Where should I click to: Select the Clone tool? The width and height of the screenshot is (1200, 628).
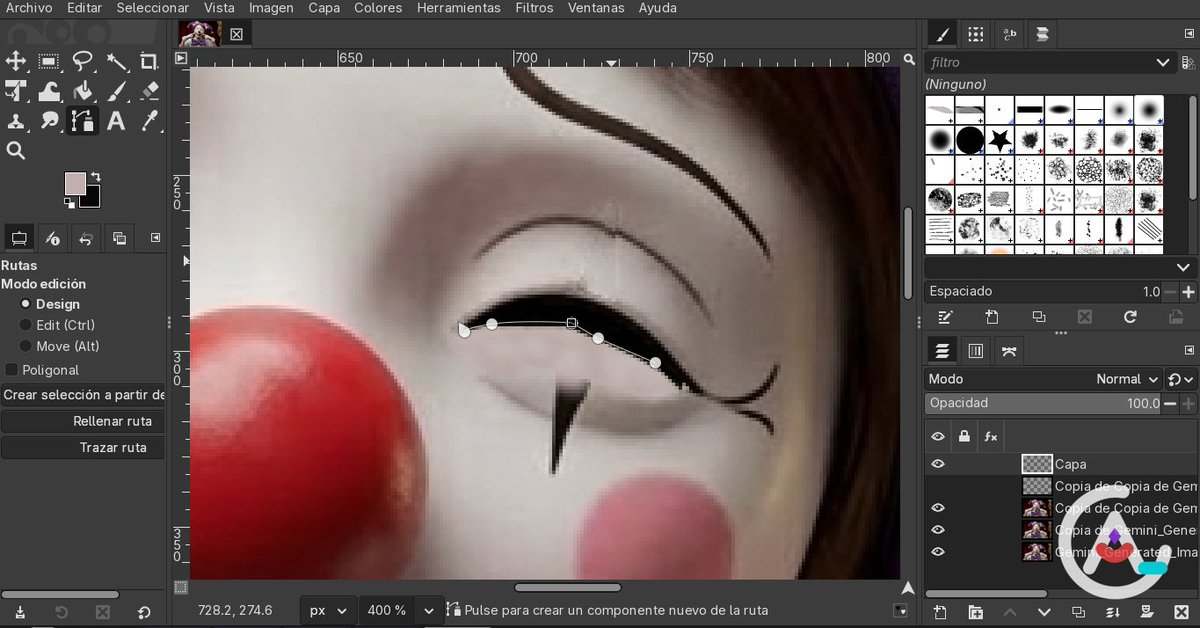click(16, 120)
